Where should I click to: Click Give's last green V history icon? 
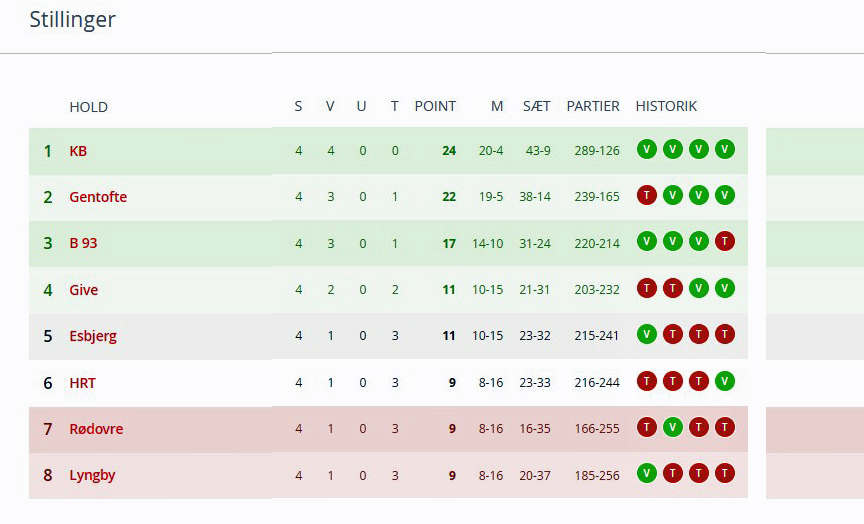pos(725,289)
